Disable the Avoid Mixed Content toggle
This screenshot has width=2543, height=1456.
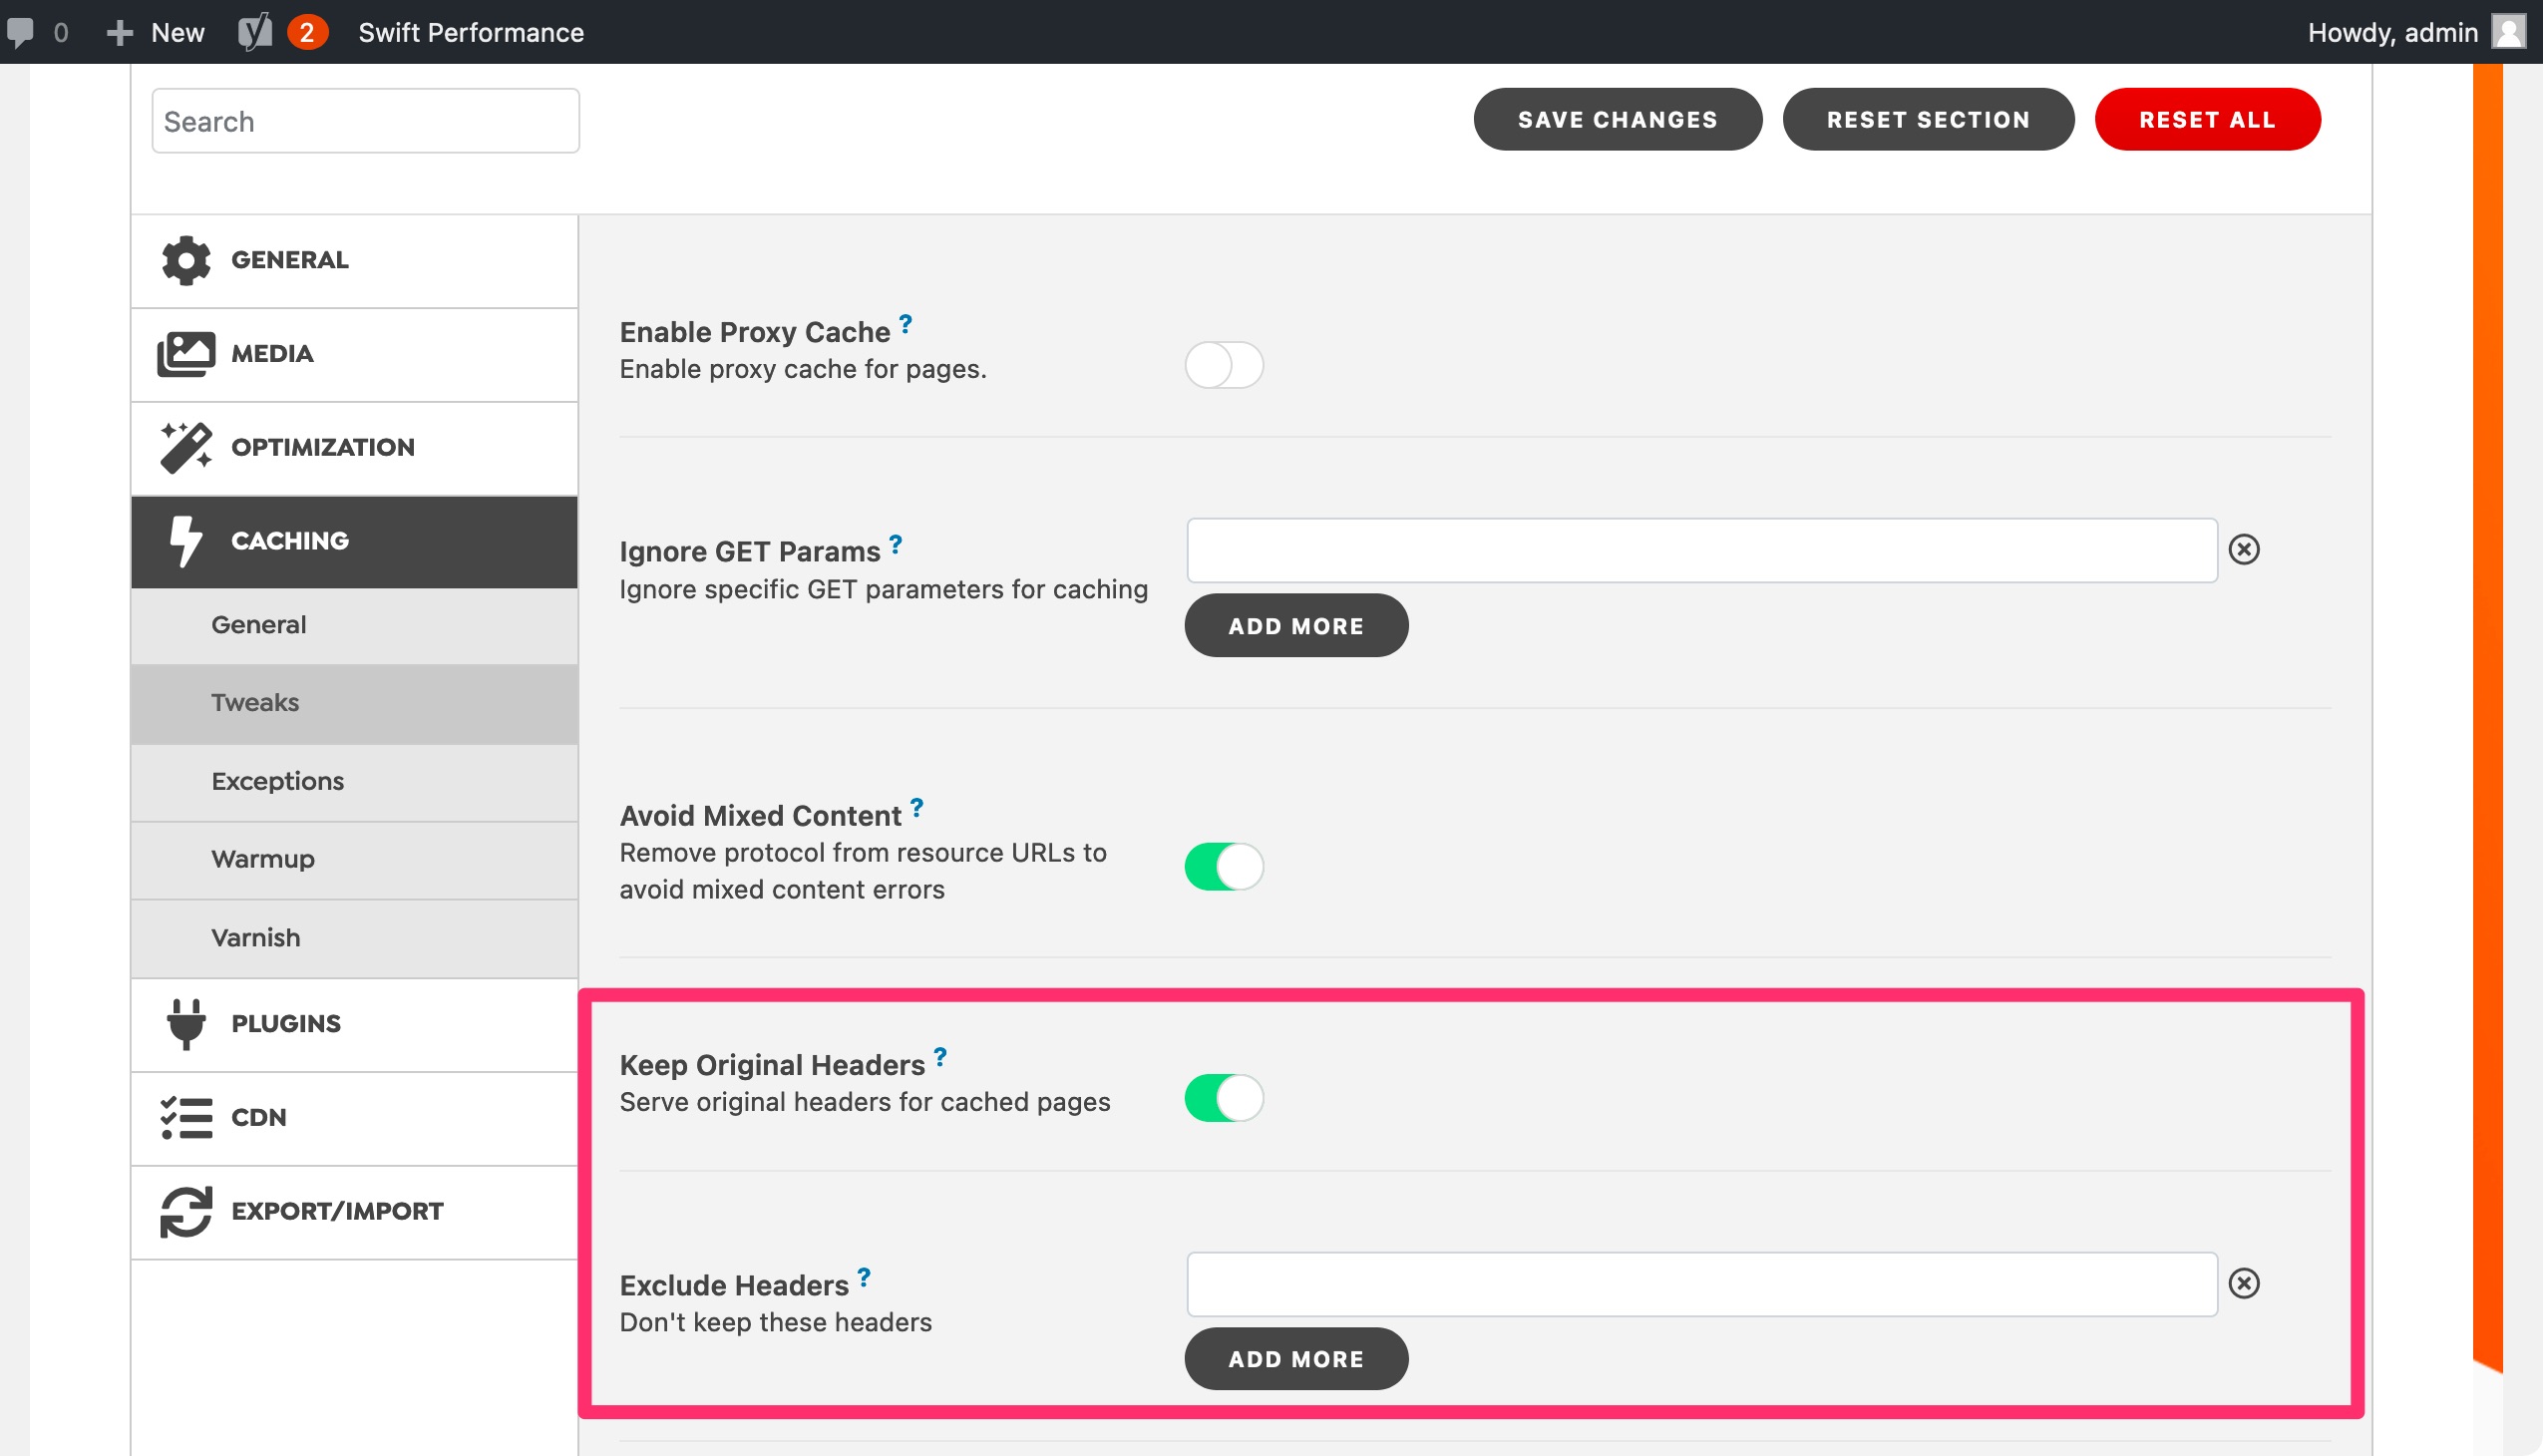pos(1224,866)
